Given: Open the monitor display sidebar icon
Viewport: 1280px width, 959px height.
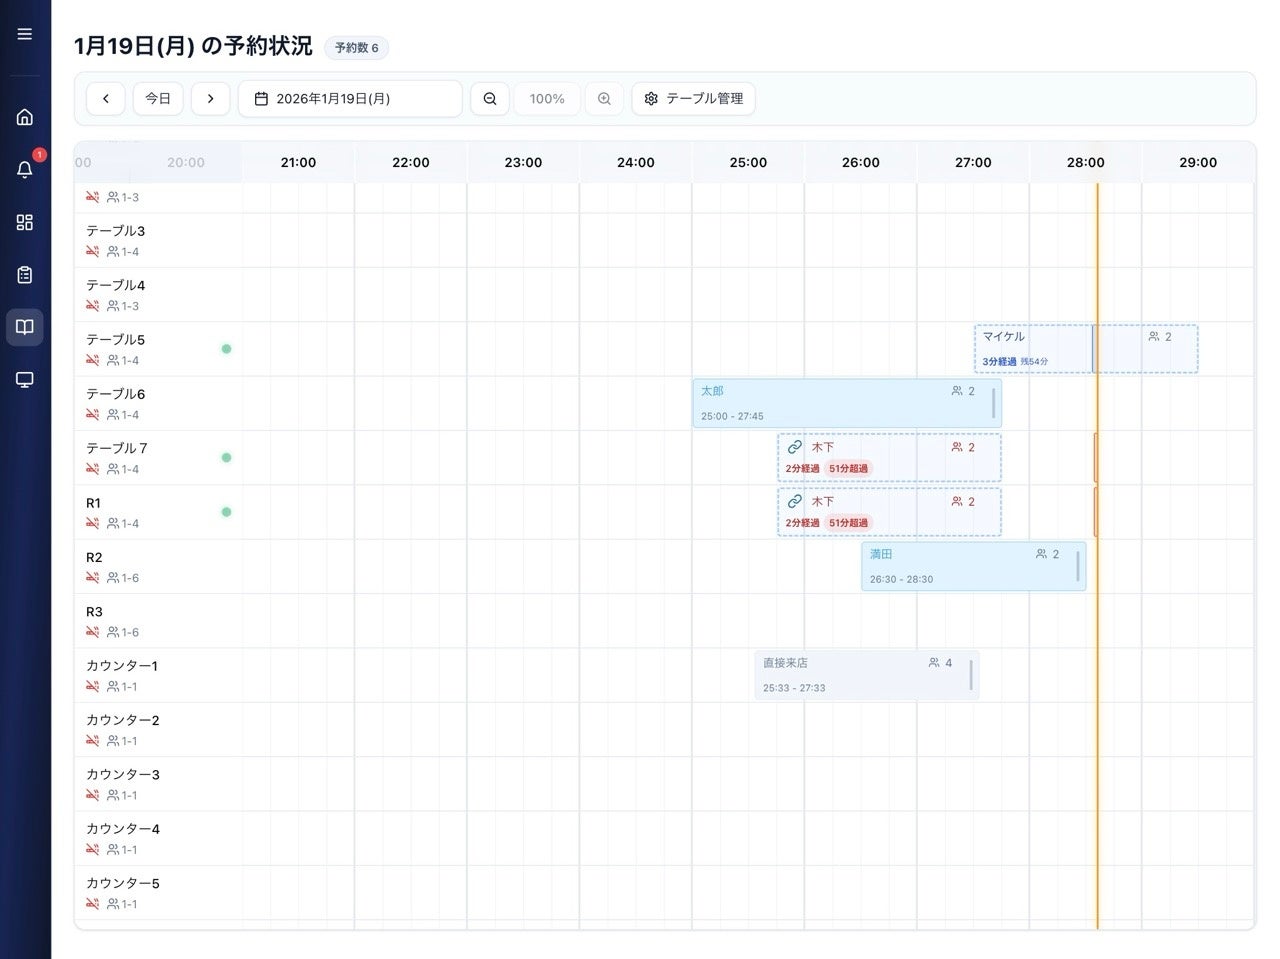Looking at the screenshot, I should coord(25,380).
